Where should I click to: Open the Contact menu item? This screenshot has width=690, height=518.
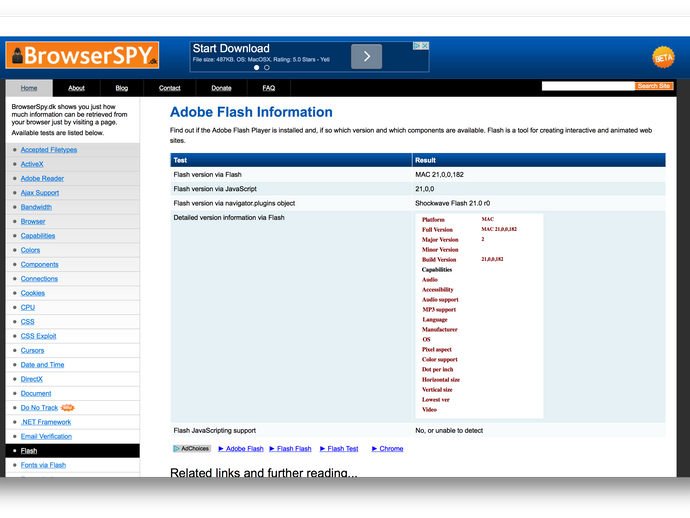pyautogui.click(x=169, y=88)
